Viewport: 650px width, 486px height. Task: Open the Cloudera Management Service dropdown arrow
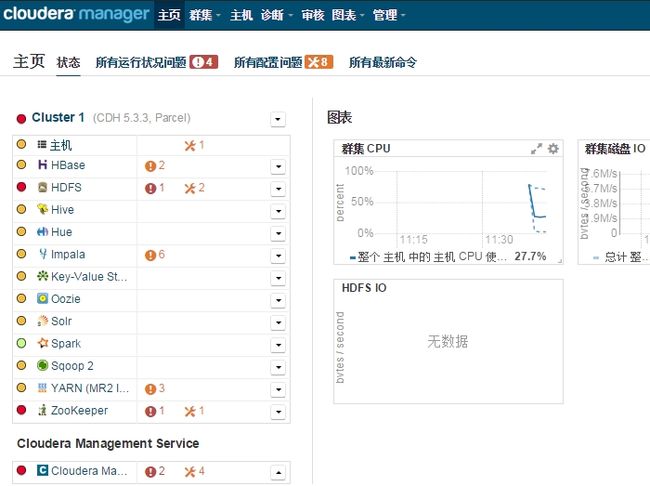tap(278, 472)
